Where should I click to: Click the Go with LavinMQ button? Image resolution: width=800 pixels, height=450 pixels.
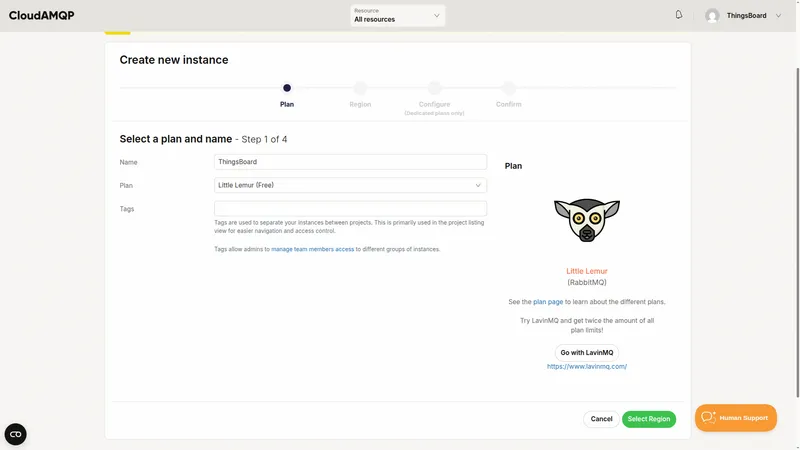(587, 353)
